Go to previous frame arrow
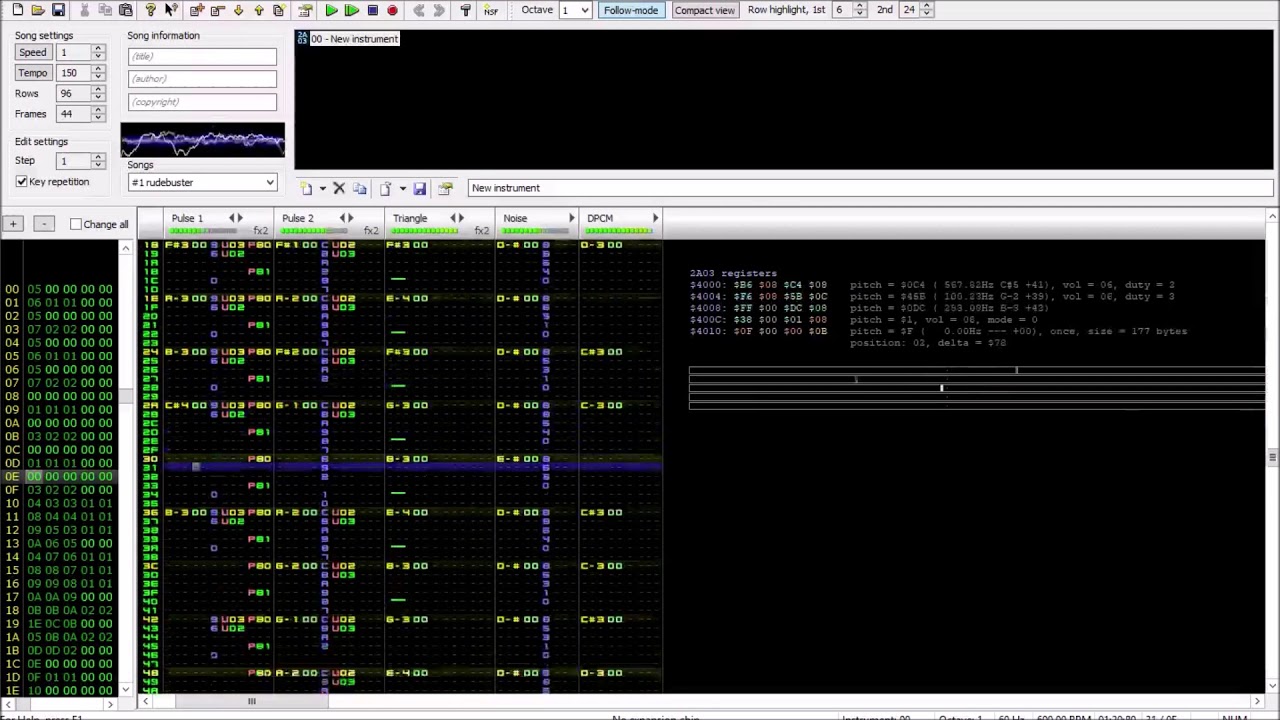Screen dimensions: 1280x720 pos(419,10)
